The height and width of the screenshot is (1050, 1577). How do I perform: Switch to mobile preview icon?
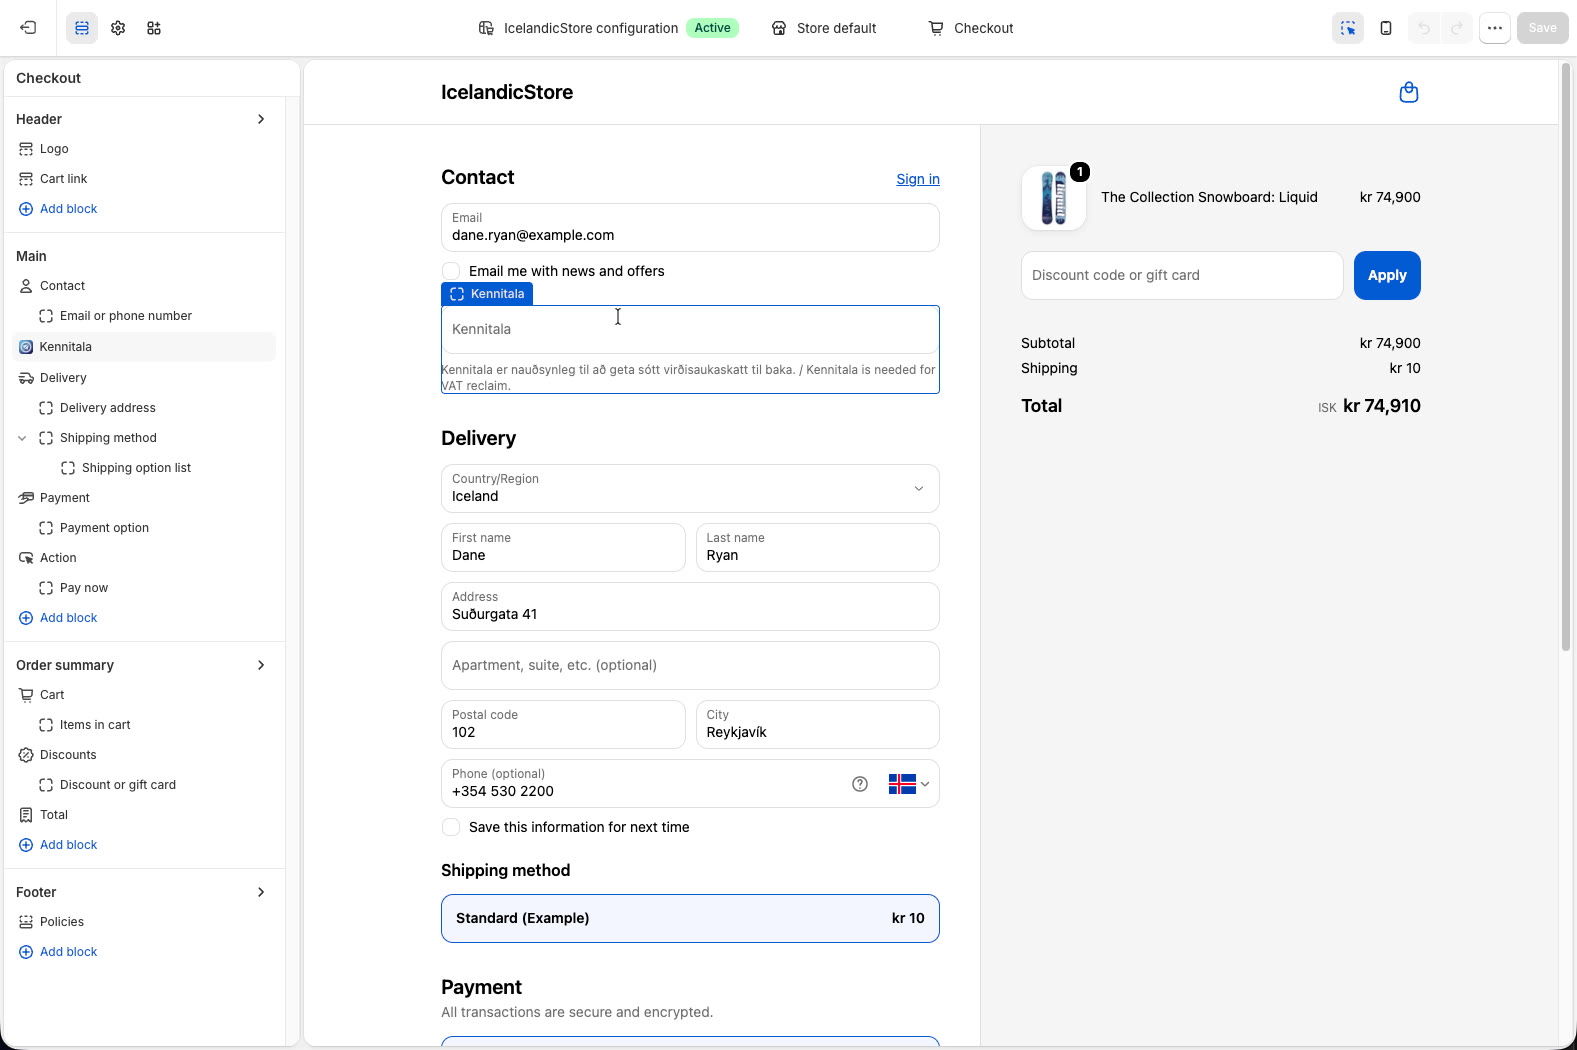1386,28
